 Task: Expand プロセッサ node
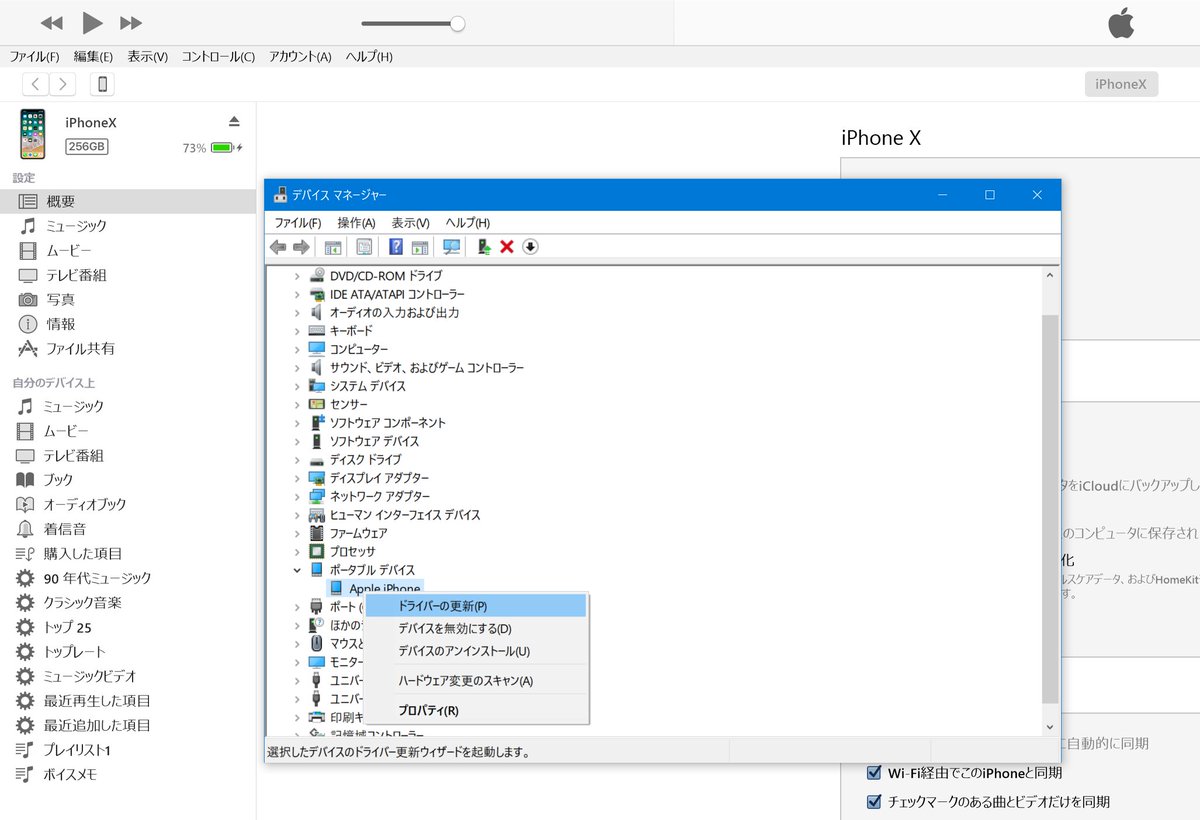pos(297,551)
